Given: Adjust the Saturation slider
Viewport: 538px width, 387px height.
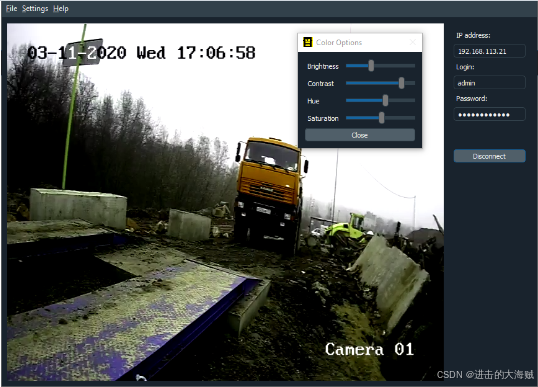Looking at the screenshot, I should (381, 118).
